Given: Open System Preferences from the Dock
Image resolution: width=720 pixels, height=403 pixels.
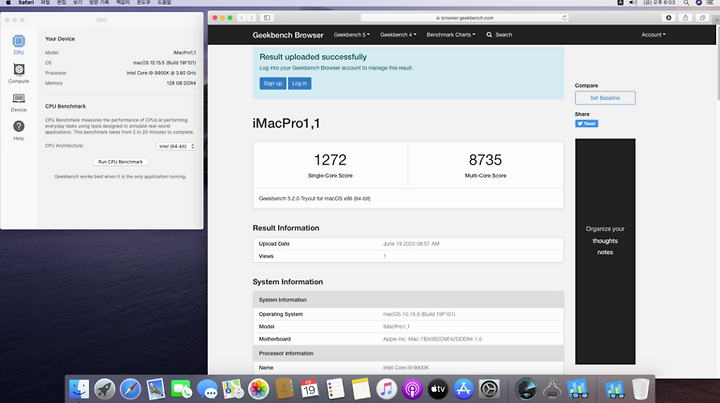Looking at the screenshot, I should click(x=489, y=389).
